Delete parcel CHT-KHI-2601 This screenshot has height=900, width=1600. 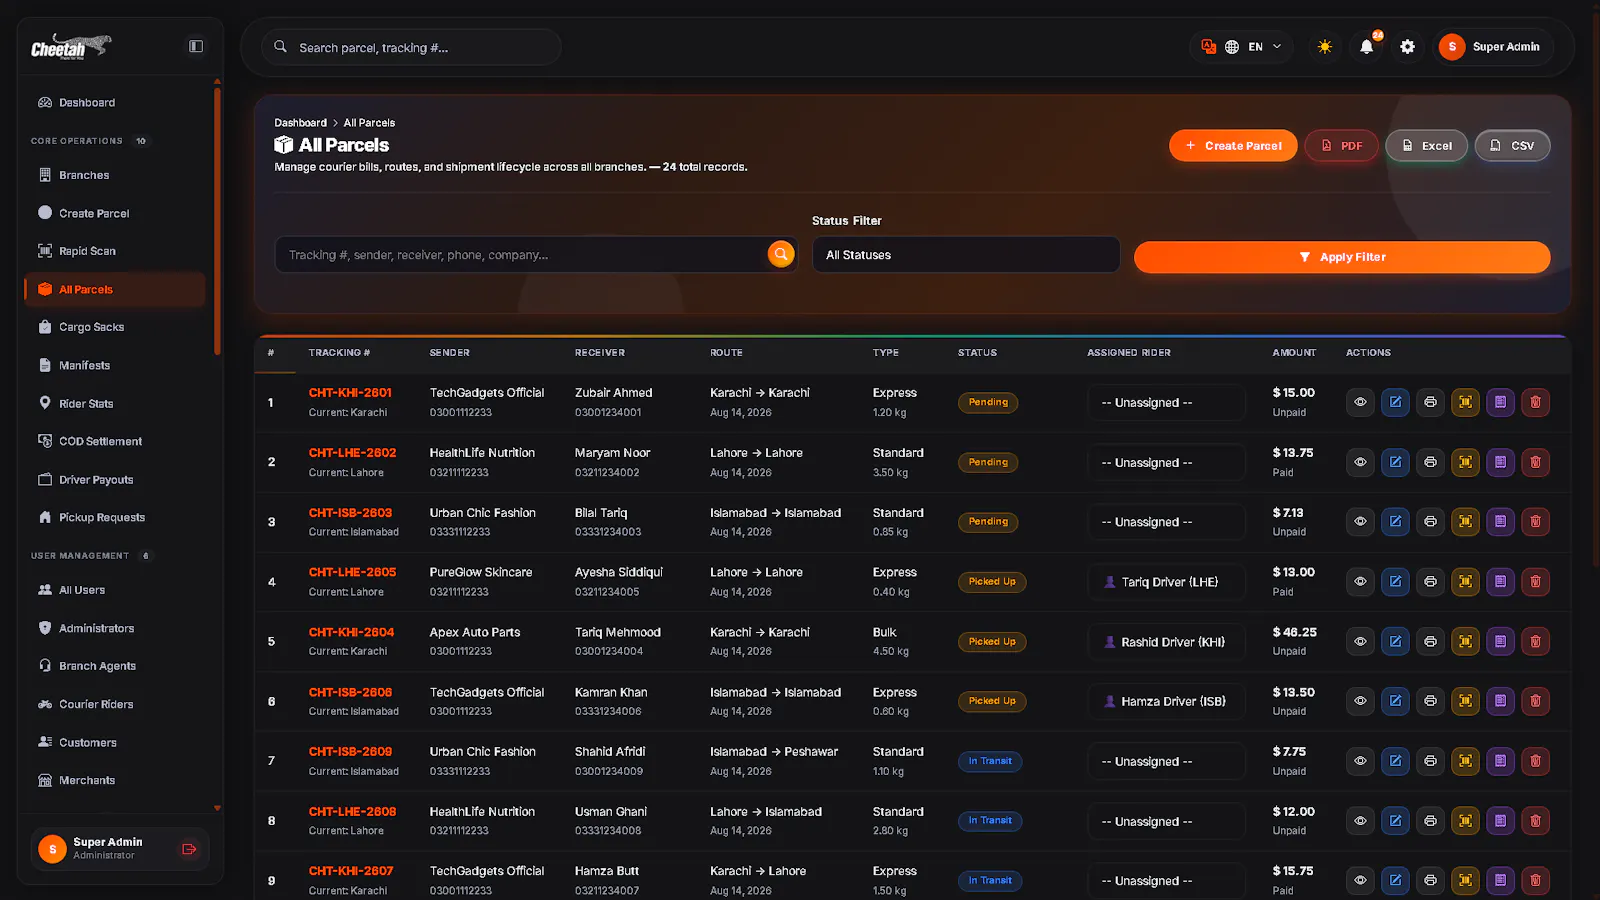tap(1535, 402)
